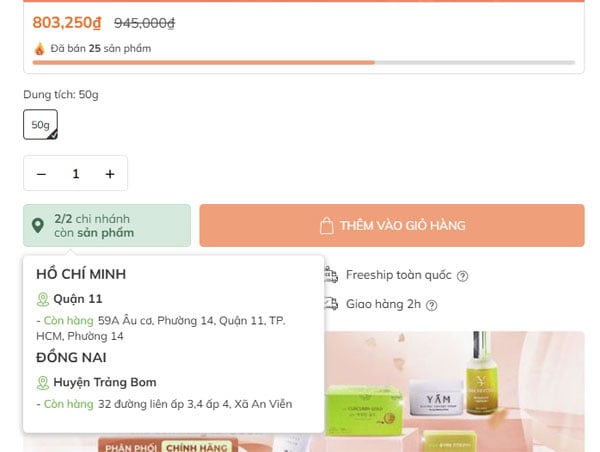Screen dimensions: 600x452
Task: Click map pin icon beside Quận 11
Action: coord(43,299)
